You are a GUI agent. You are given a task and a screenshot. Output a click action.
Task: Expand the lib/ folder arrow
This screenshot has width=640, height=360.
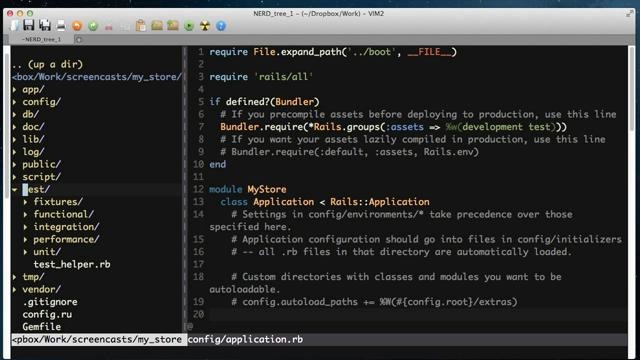[x=15, y=139]
